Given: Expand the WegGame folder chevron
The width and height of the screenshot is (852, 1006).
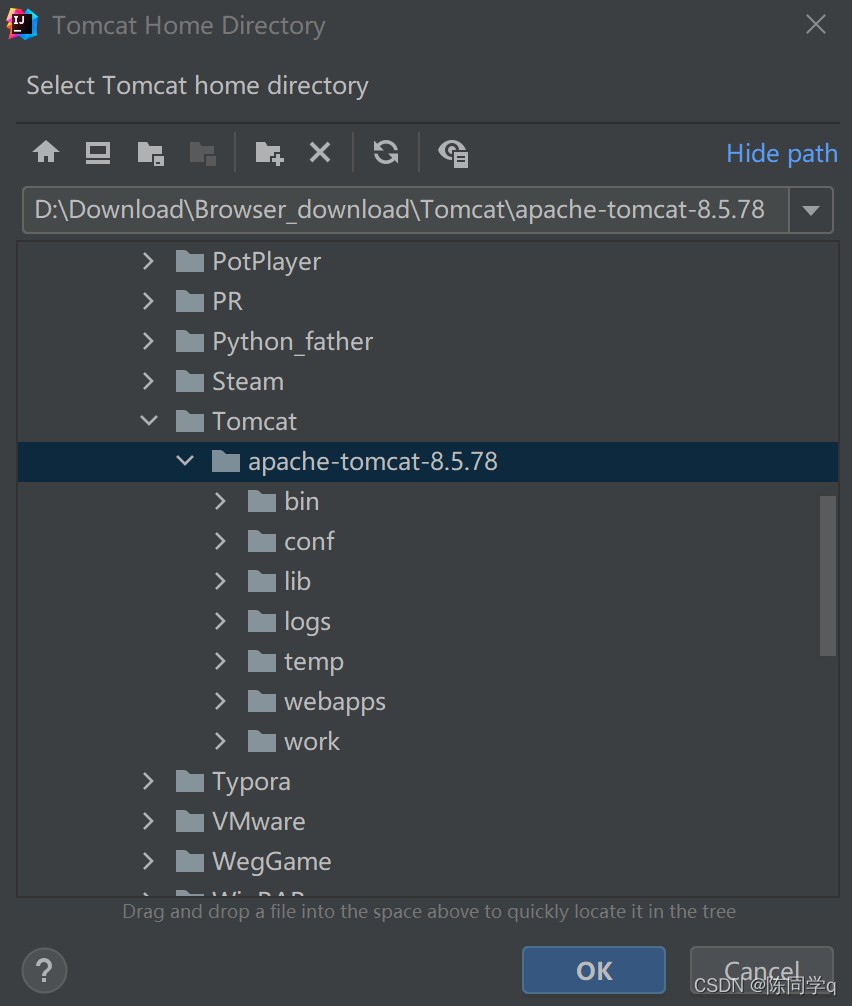Looking at the screenshot, I should [x=148, y=861].
